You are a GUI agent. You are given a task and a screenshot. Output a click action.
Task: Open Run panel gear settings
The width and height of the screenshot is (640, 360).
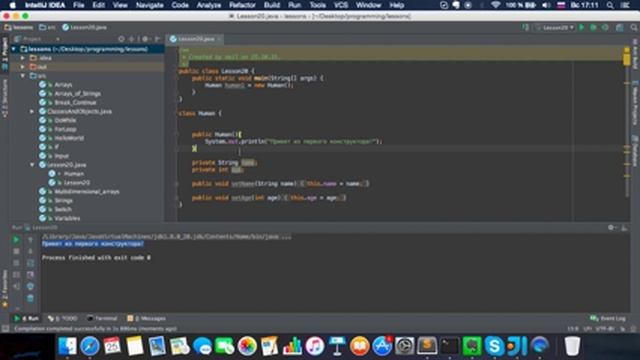point(611,228)
